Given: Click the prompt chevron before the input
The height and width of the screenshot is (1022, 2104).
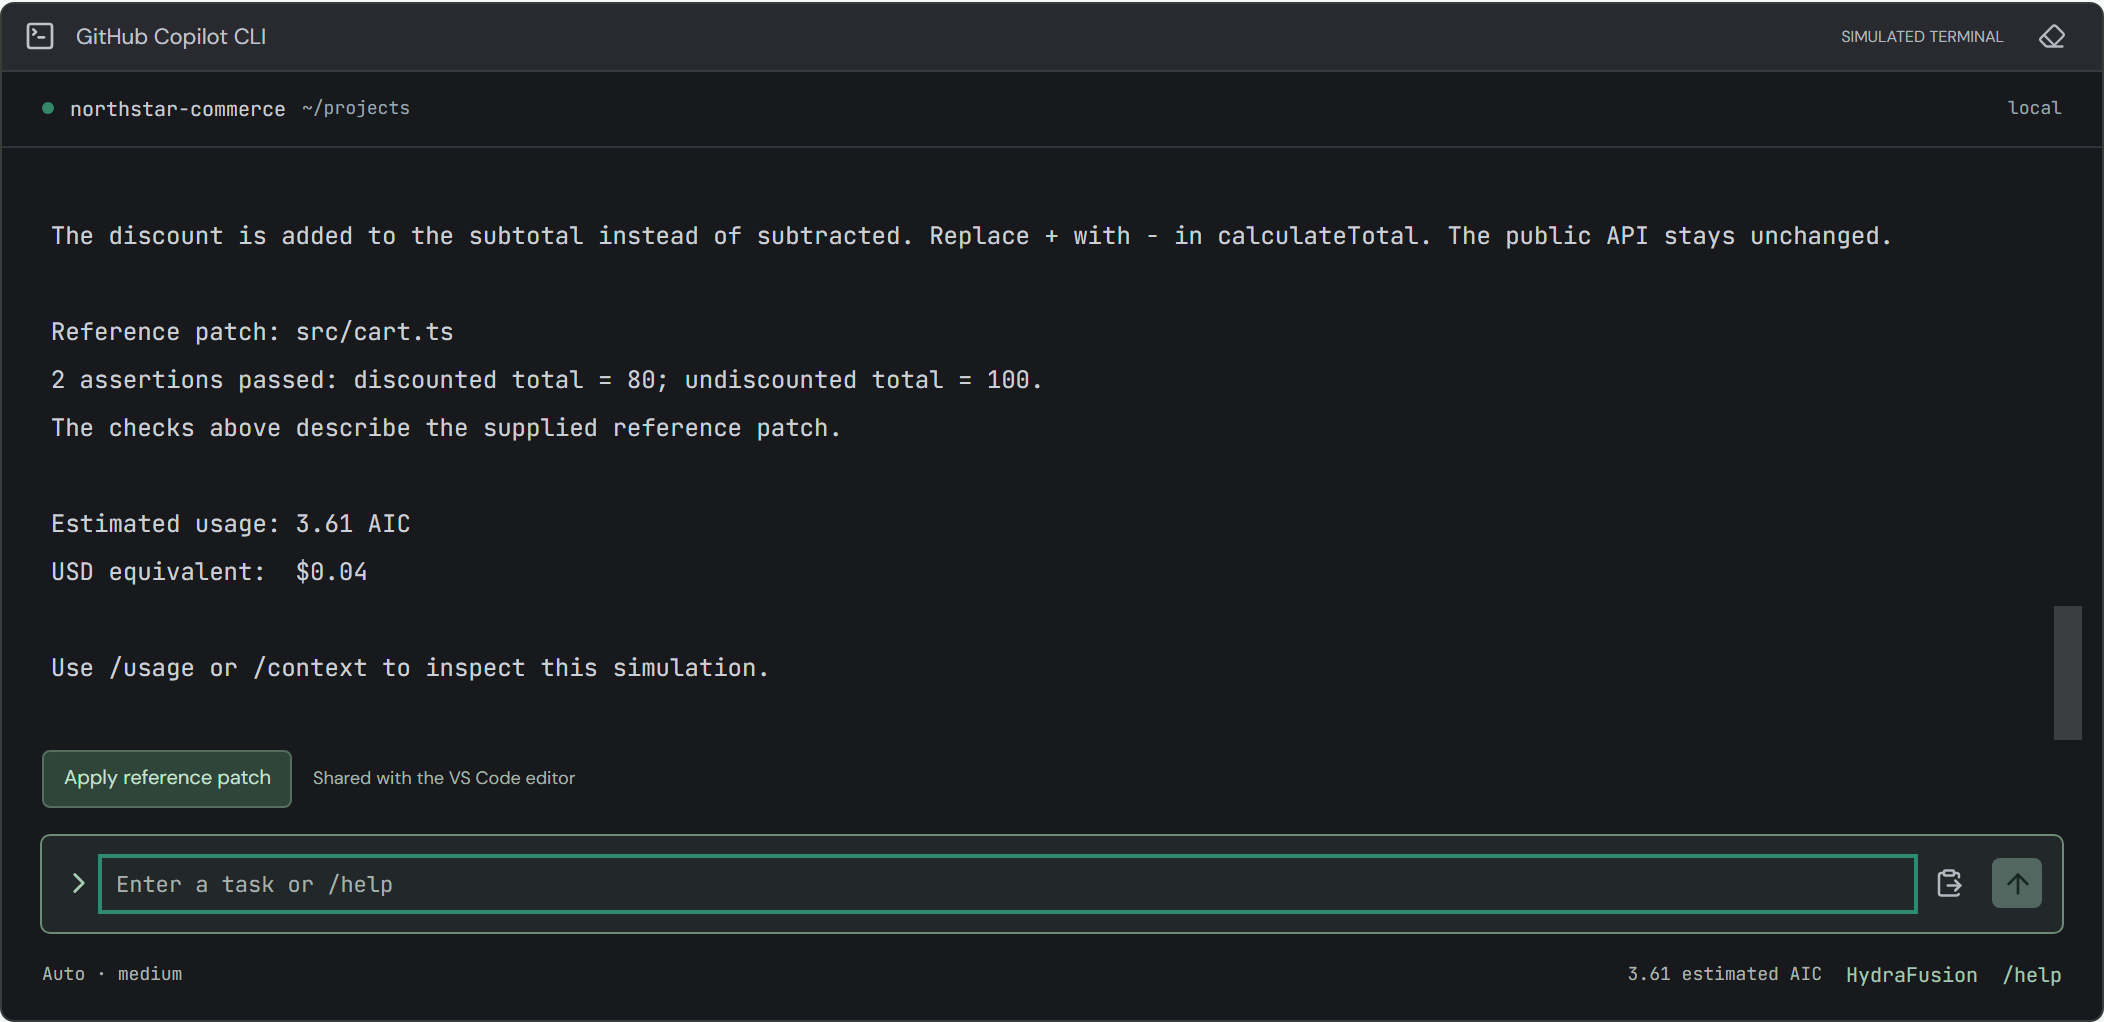Looking at the screenshot, I should [78, 883].
